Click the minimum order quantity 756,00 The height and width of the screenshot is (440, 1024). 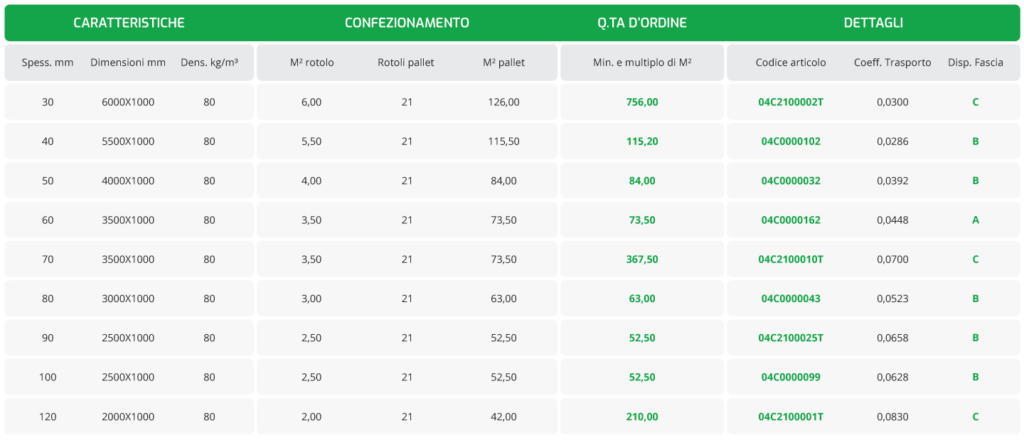coord(642,102)
